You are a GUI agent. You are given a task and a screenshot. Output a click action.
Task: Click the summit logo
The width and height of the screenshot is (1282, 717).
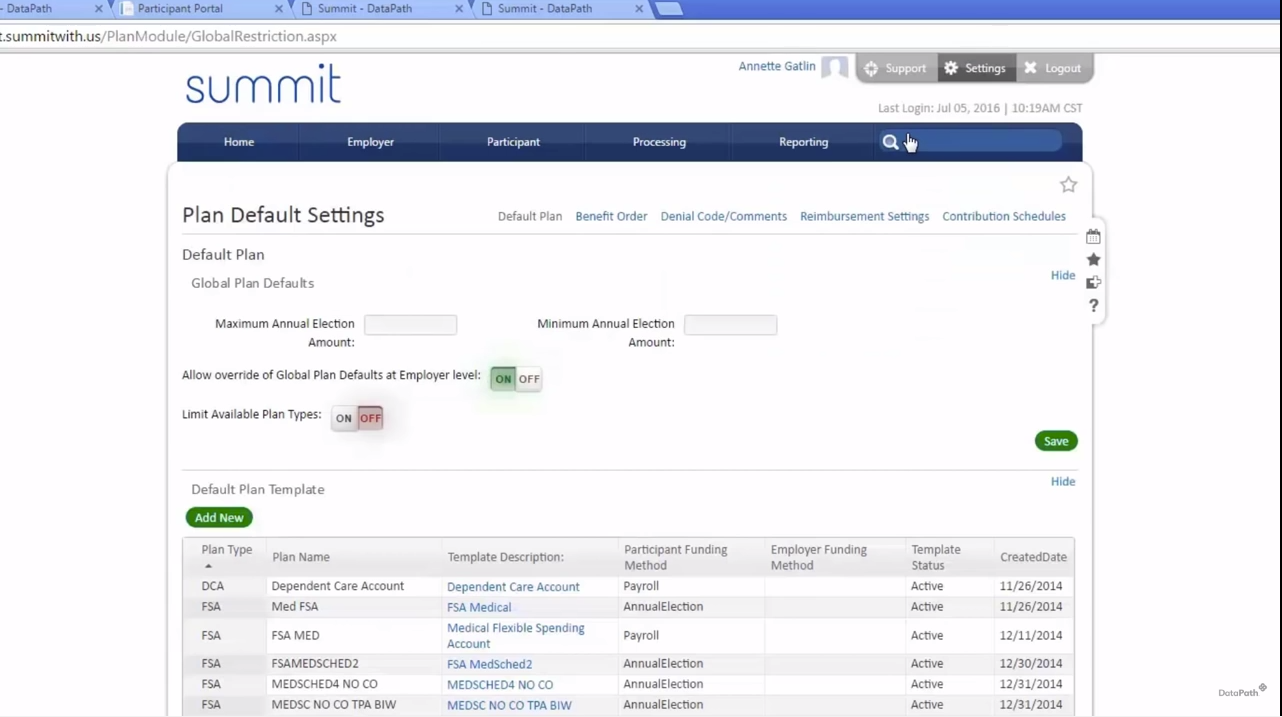tap(263, 84)
